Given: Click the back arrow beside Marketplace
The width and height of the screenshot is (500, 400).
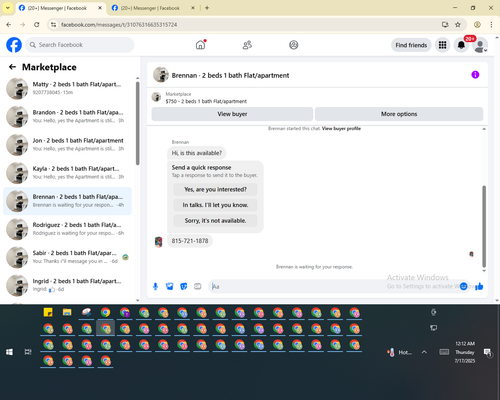Looking at the screenshot, I should point(12,67).
